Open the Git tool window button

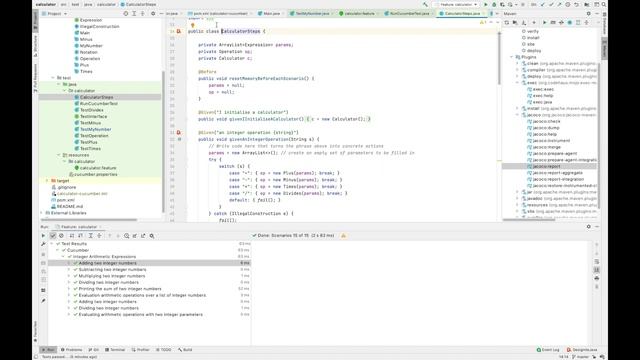point(93,350)
